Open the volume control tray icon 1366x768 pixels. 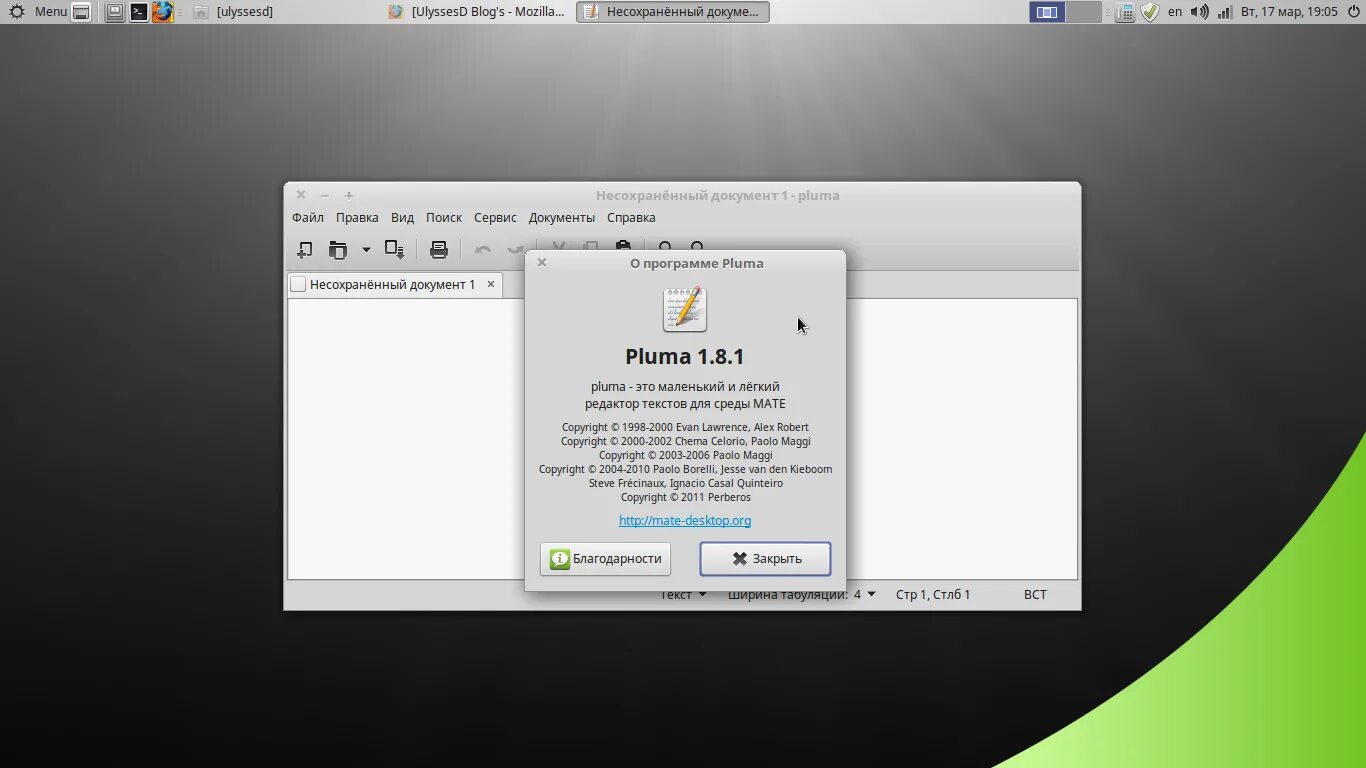coord(1199,12)
